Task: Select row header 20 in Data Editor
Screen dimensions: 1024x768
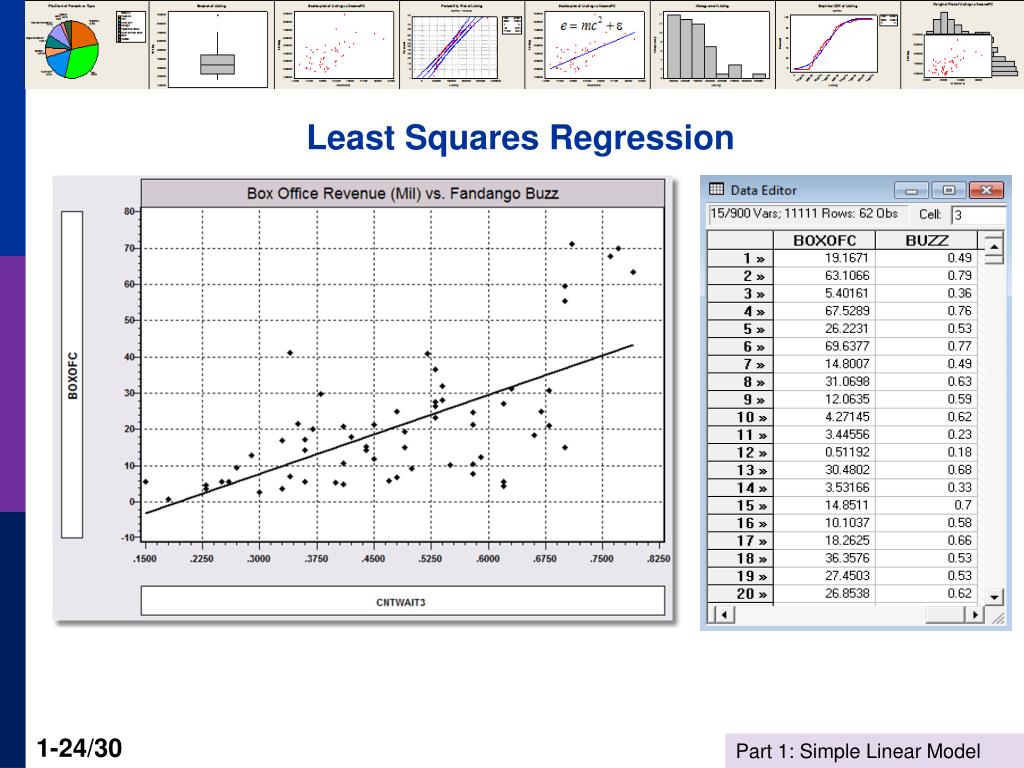Action: click(741, 594)
